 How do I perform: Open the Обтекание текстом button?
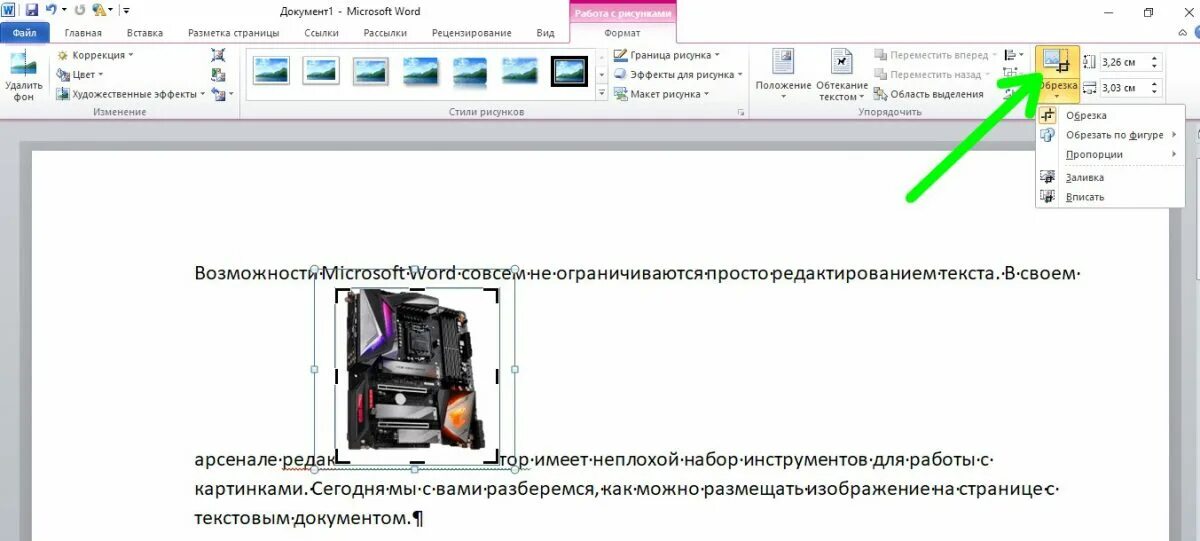[x=842, y=75]
